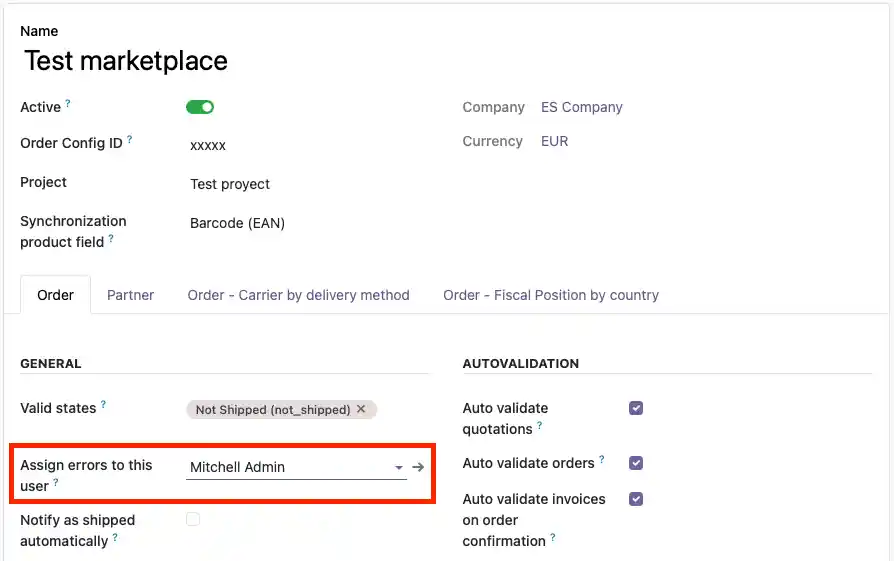
Task: Enable Notify as shipped automatically checkbox
Action: [x=193, y=519]
